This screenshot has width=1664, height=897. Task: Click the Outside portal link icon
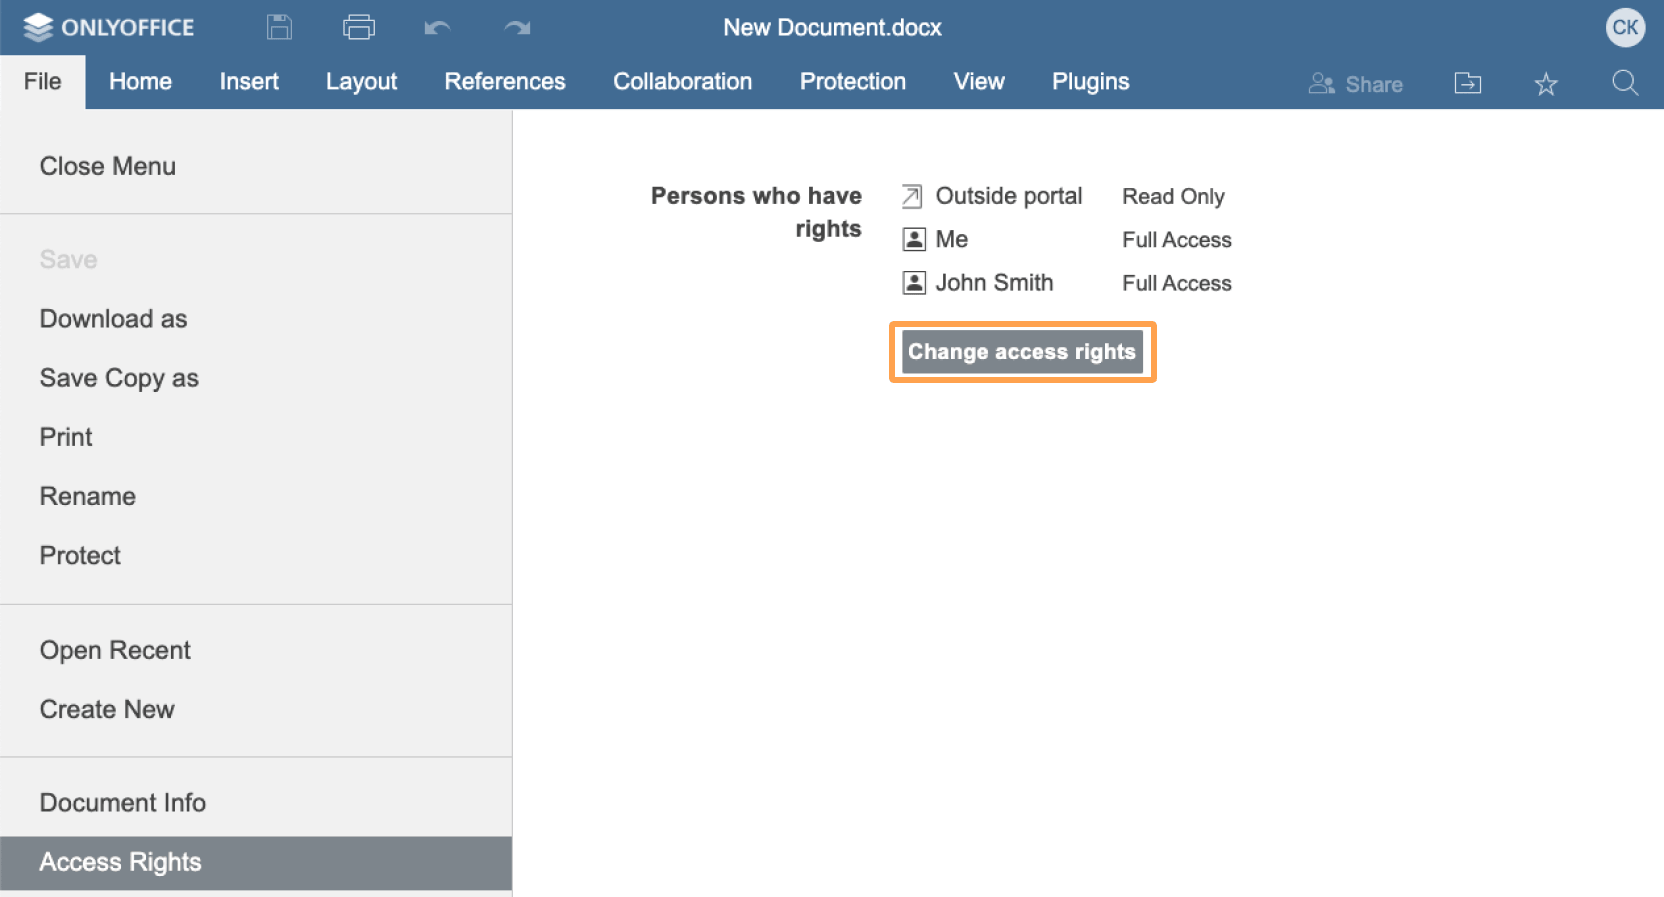(912, 196)
